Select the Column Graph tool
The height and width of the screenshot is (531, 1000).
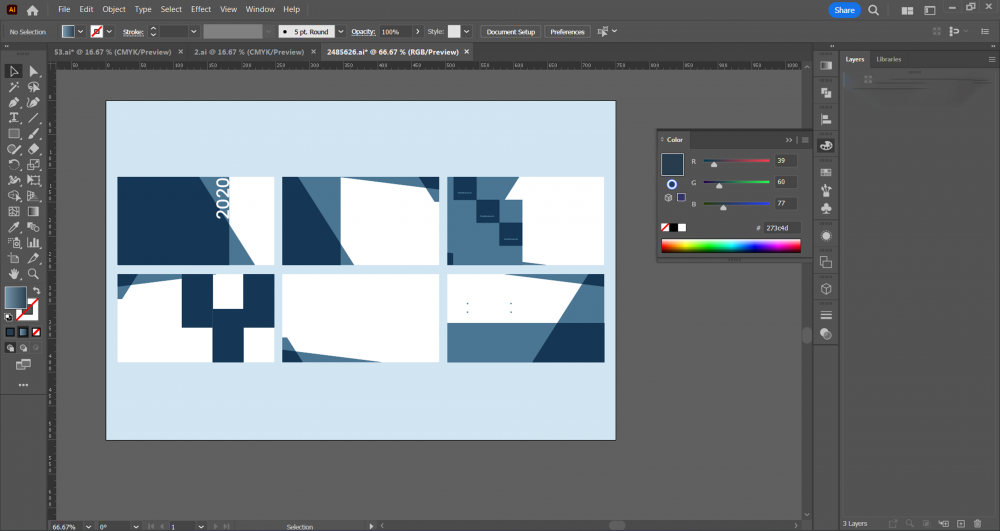(x=34, y=242)
